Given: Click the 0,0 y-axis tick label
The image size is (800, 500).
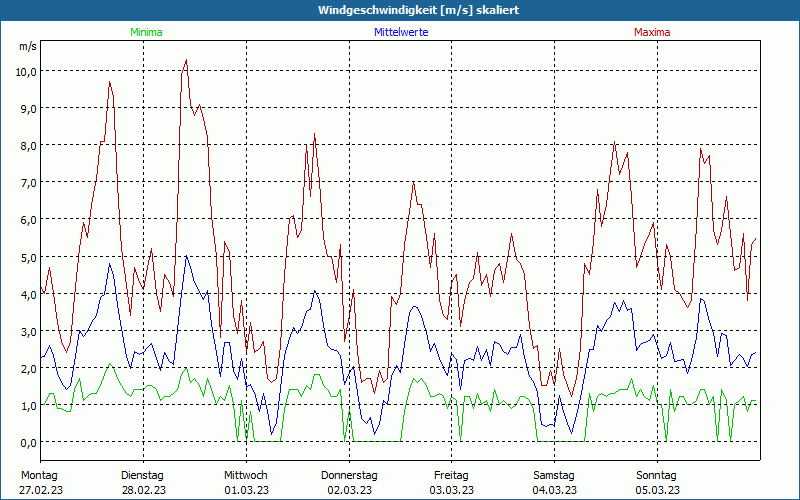Looking at the screenshot, I should tap(26, 442).
